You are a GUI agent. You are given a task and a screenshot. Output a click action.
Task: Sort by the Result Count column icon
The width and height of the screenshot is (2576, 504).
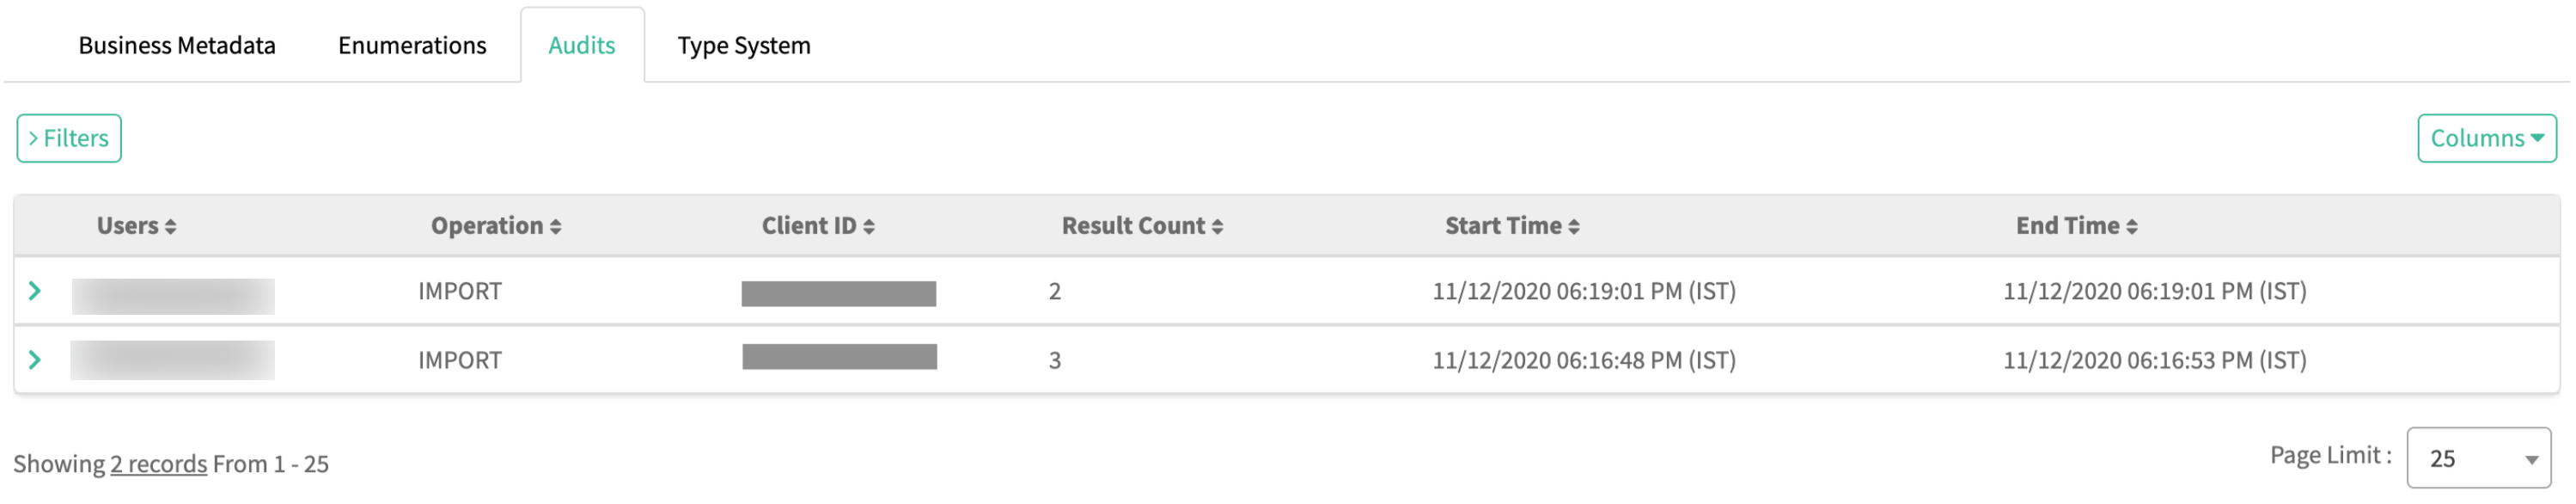[1218, 227]
